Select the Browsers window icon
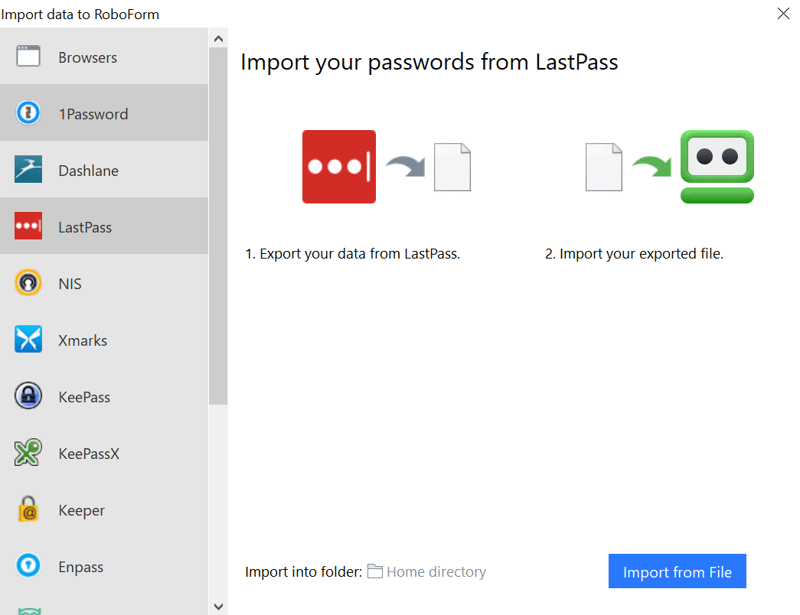800x615 pixels. click(28, 56)
